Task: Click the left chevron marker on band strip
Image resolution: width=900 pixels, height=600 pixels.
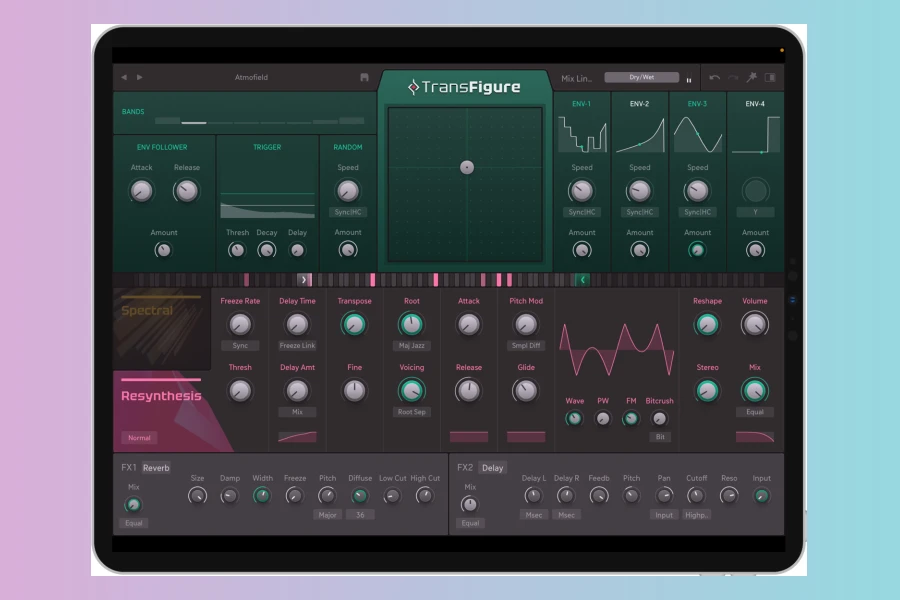Action: 583,280
